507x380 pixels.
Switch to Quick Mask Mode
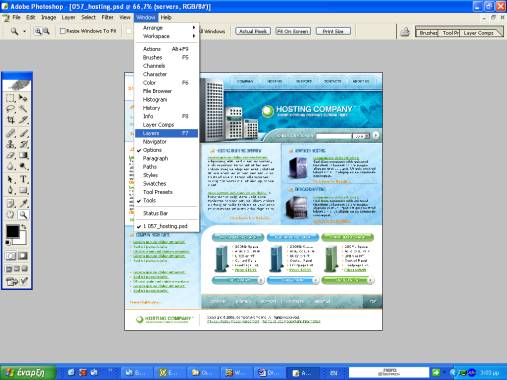tap(23, 256)
